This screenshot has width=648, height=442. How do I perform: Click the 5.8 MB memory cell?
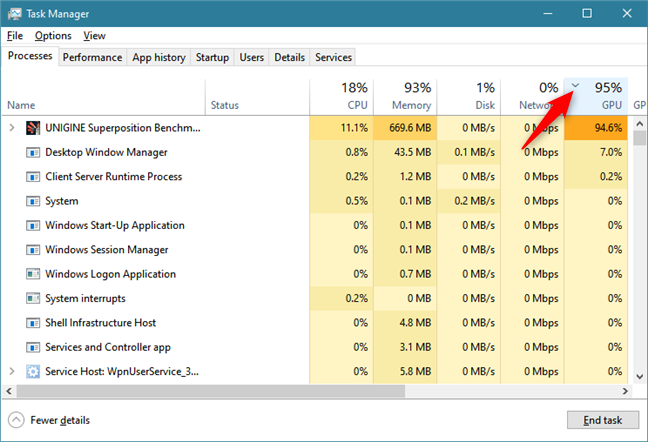[x=405, y=371]
